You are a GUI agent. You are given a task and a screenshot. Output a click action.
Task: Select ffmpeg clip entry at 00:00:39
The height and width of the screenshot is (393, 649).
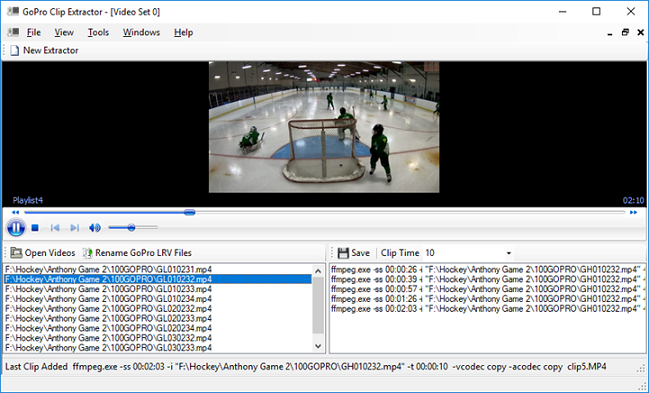click(488, 279)
